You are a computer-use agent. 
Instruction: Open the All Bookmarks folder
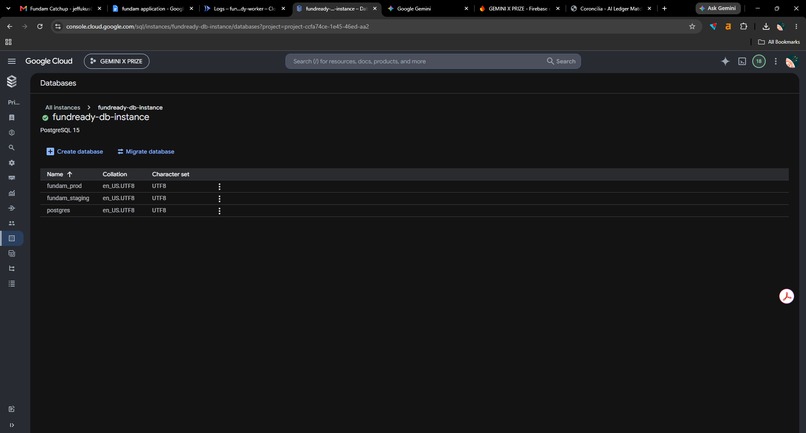(779, 42)
